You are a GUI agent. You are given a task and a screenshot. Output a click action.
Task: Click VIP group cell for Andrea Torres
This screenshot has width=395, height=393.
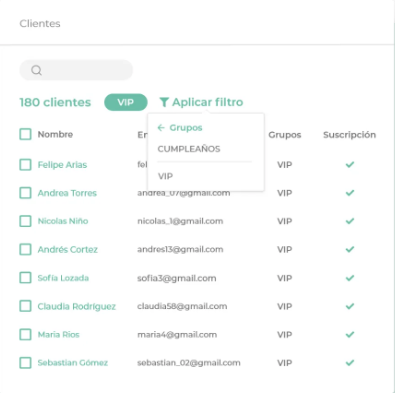point(284,193)
